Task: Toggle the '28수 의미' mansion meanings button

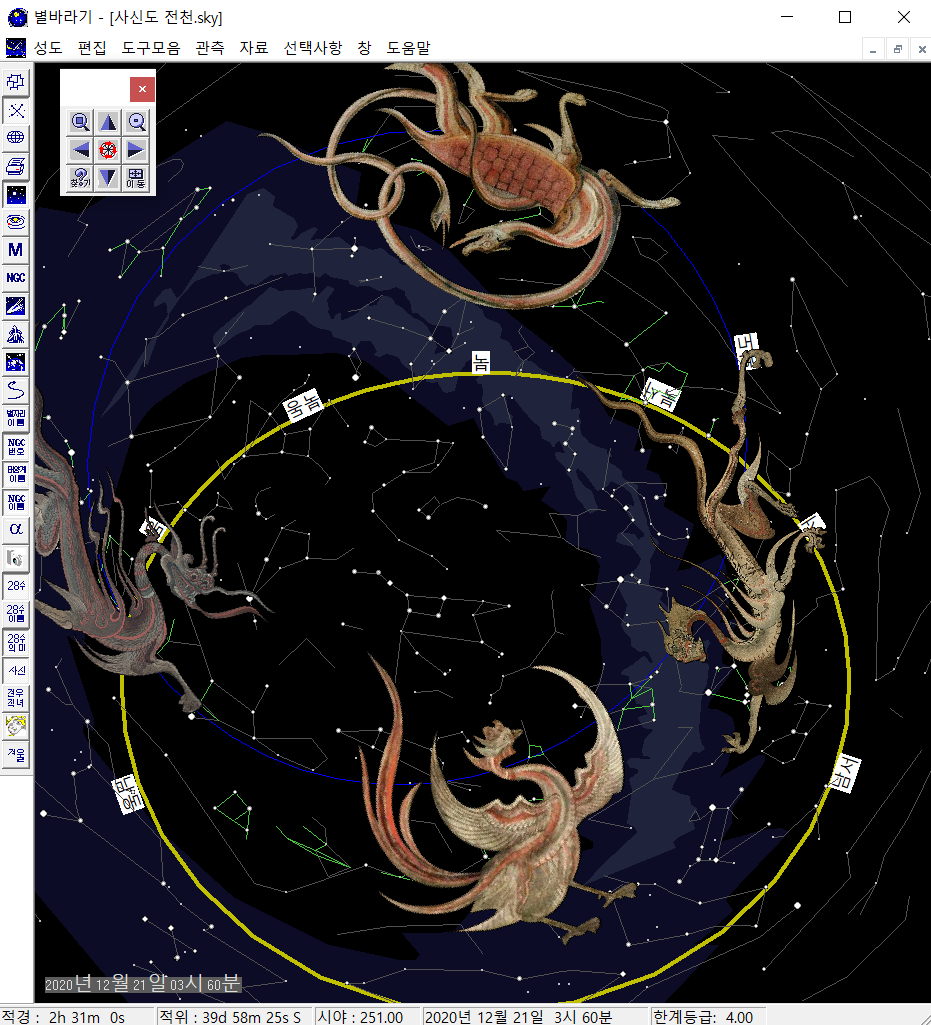Action: 16,641
